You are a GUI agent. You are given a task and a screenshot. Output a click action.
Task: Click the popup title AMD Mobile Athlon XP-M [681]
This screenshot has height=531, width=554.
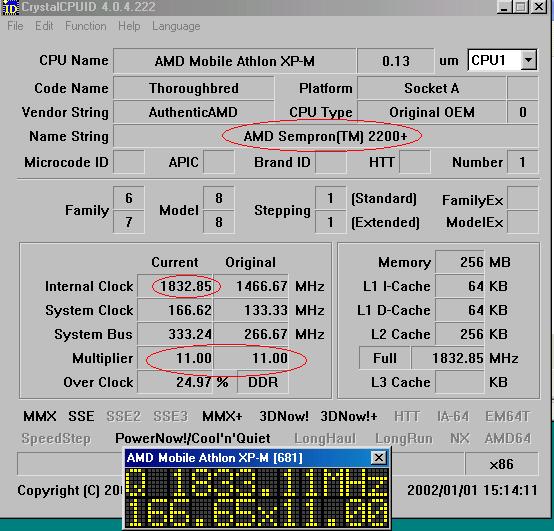[x=214, y=458]
